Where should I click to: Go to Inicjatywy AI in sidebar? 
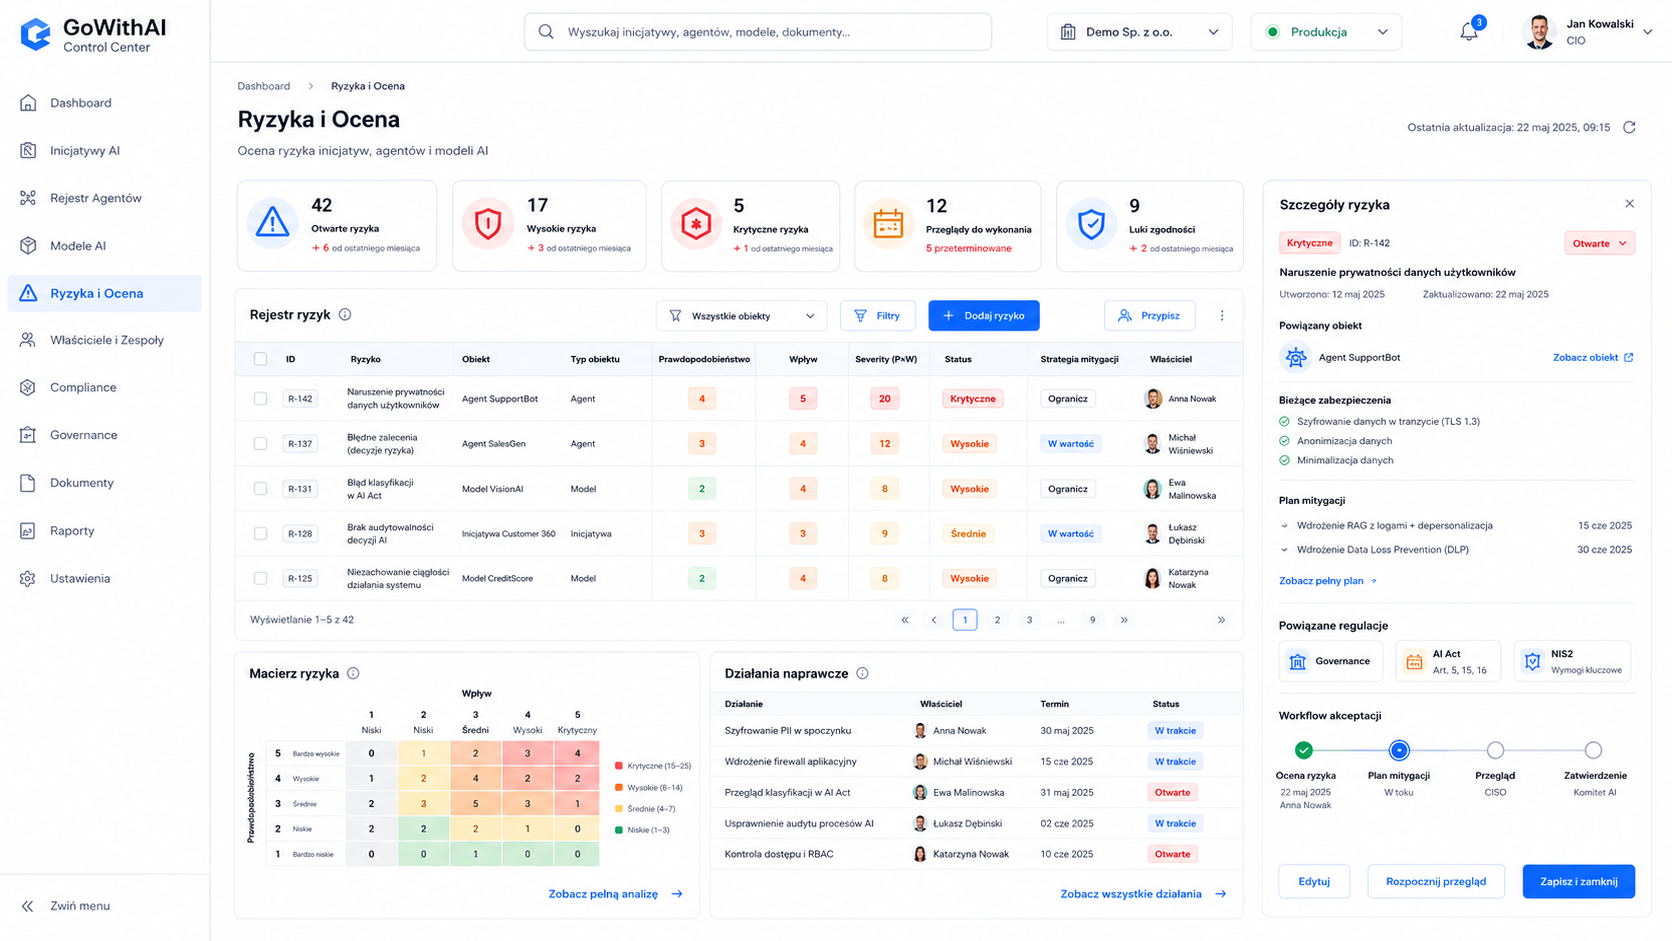point(105,151)
